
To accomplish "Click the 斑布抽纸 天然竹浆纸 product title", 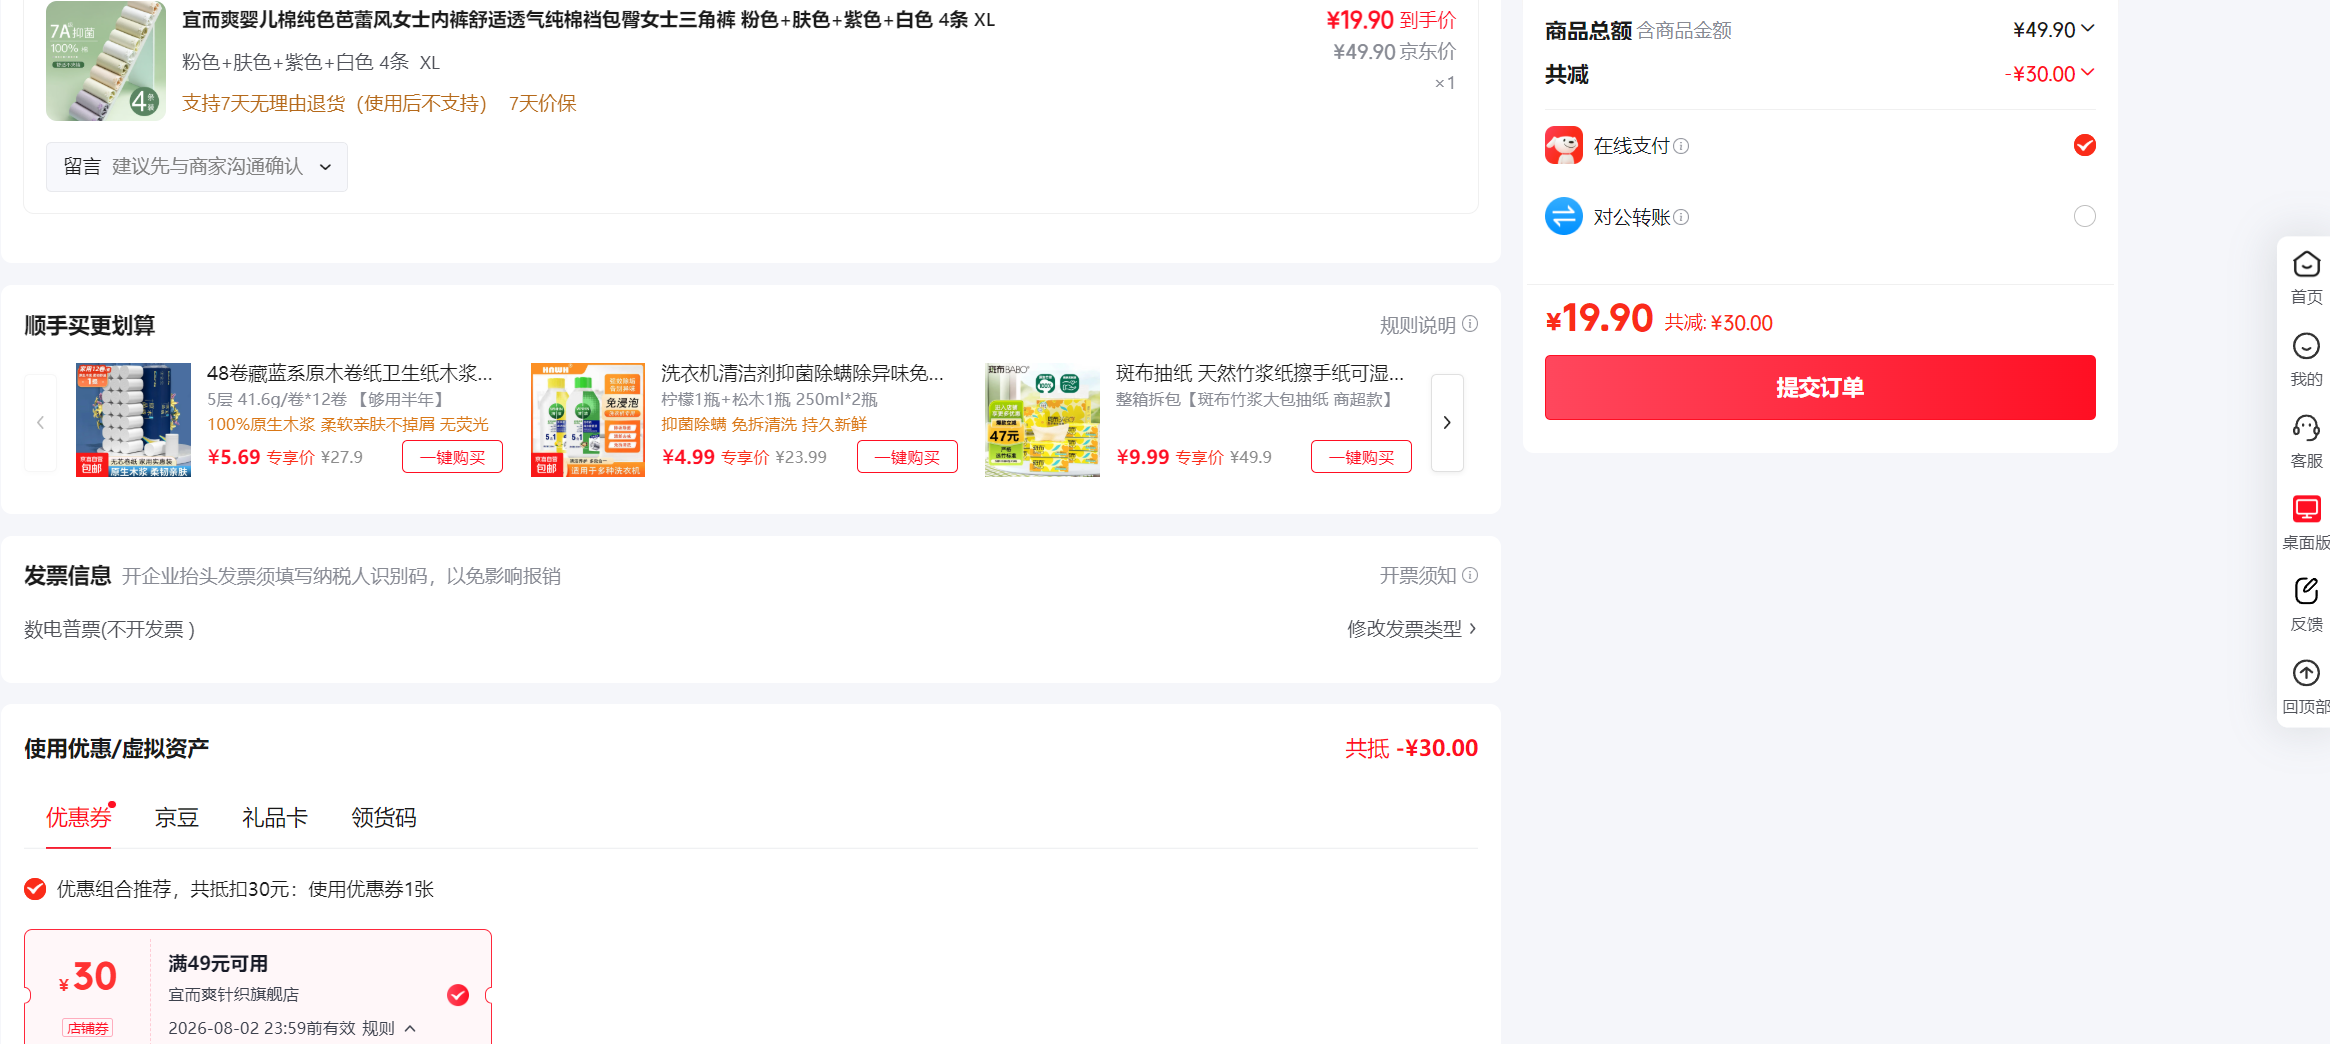I will (1260, 373).
